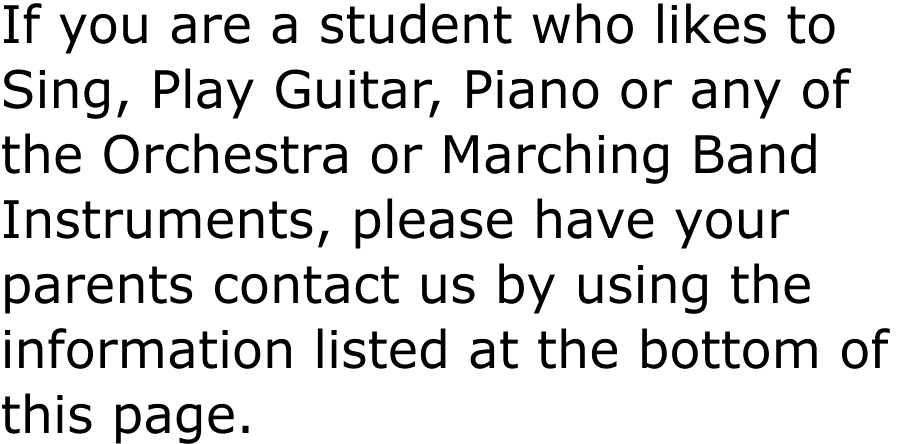Click the word "likes" in first line

pos(712,26)
